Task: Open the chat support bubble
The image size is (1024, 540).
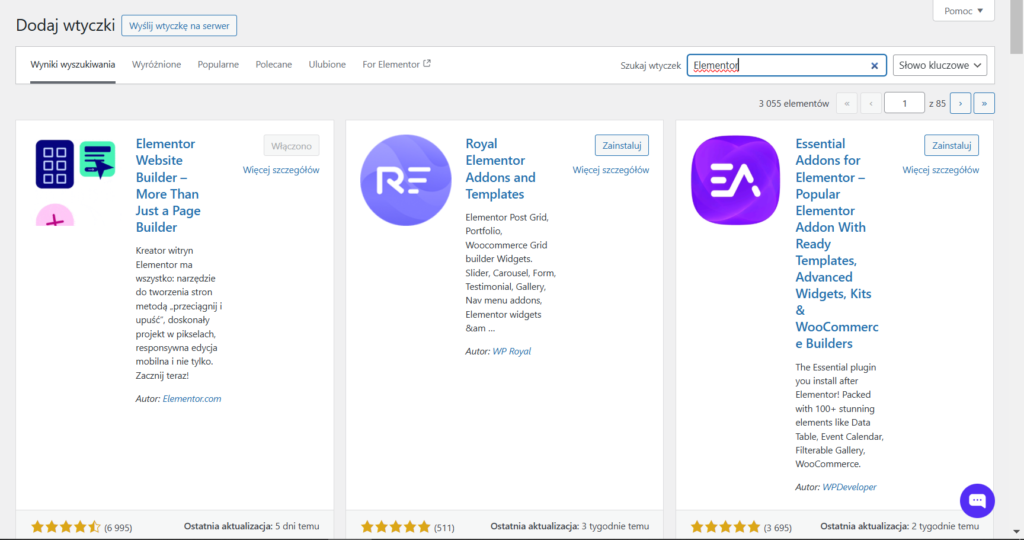Action: (977, 500)
